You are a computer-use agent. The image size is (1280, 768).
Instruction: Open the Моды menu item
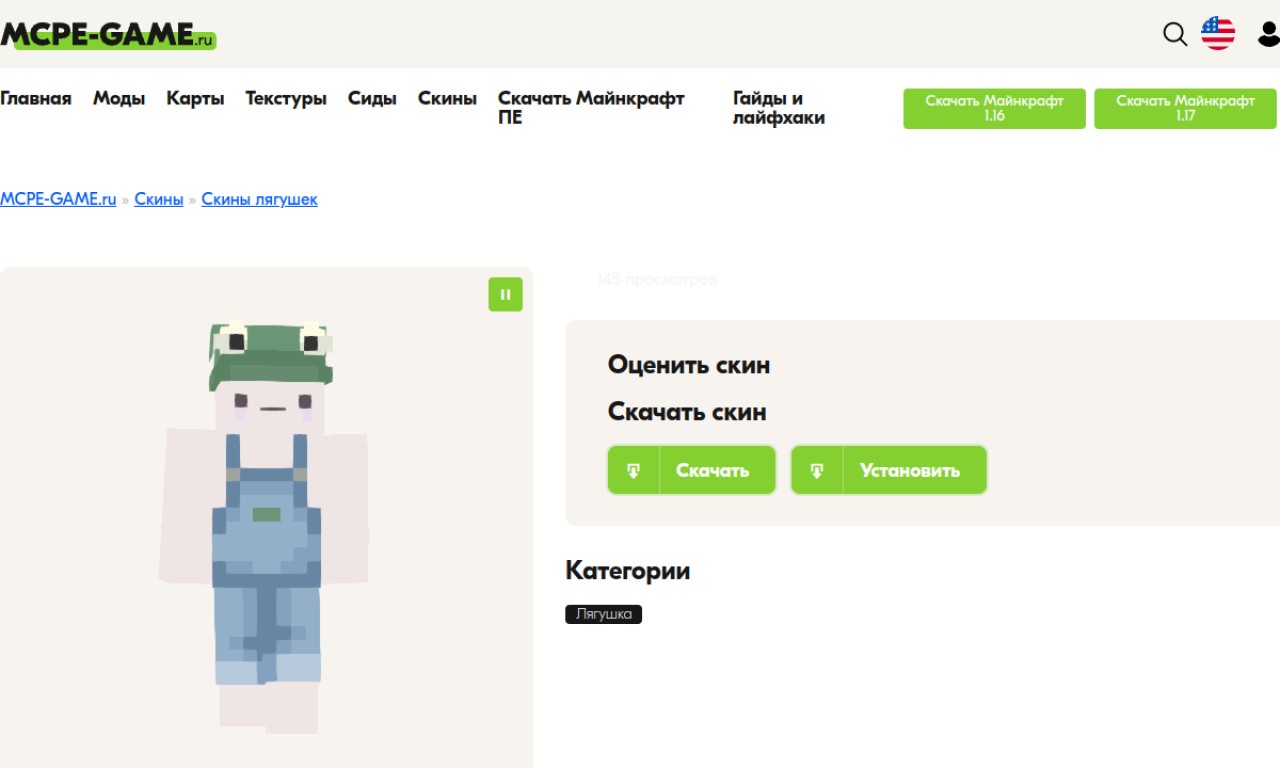coord(119,98)
